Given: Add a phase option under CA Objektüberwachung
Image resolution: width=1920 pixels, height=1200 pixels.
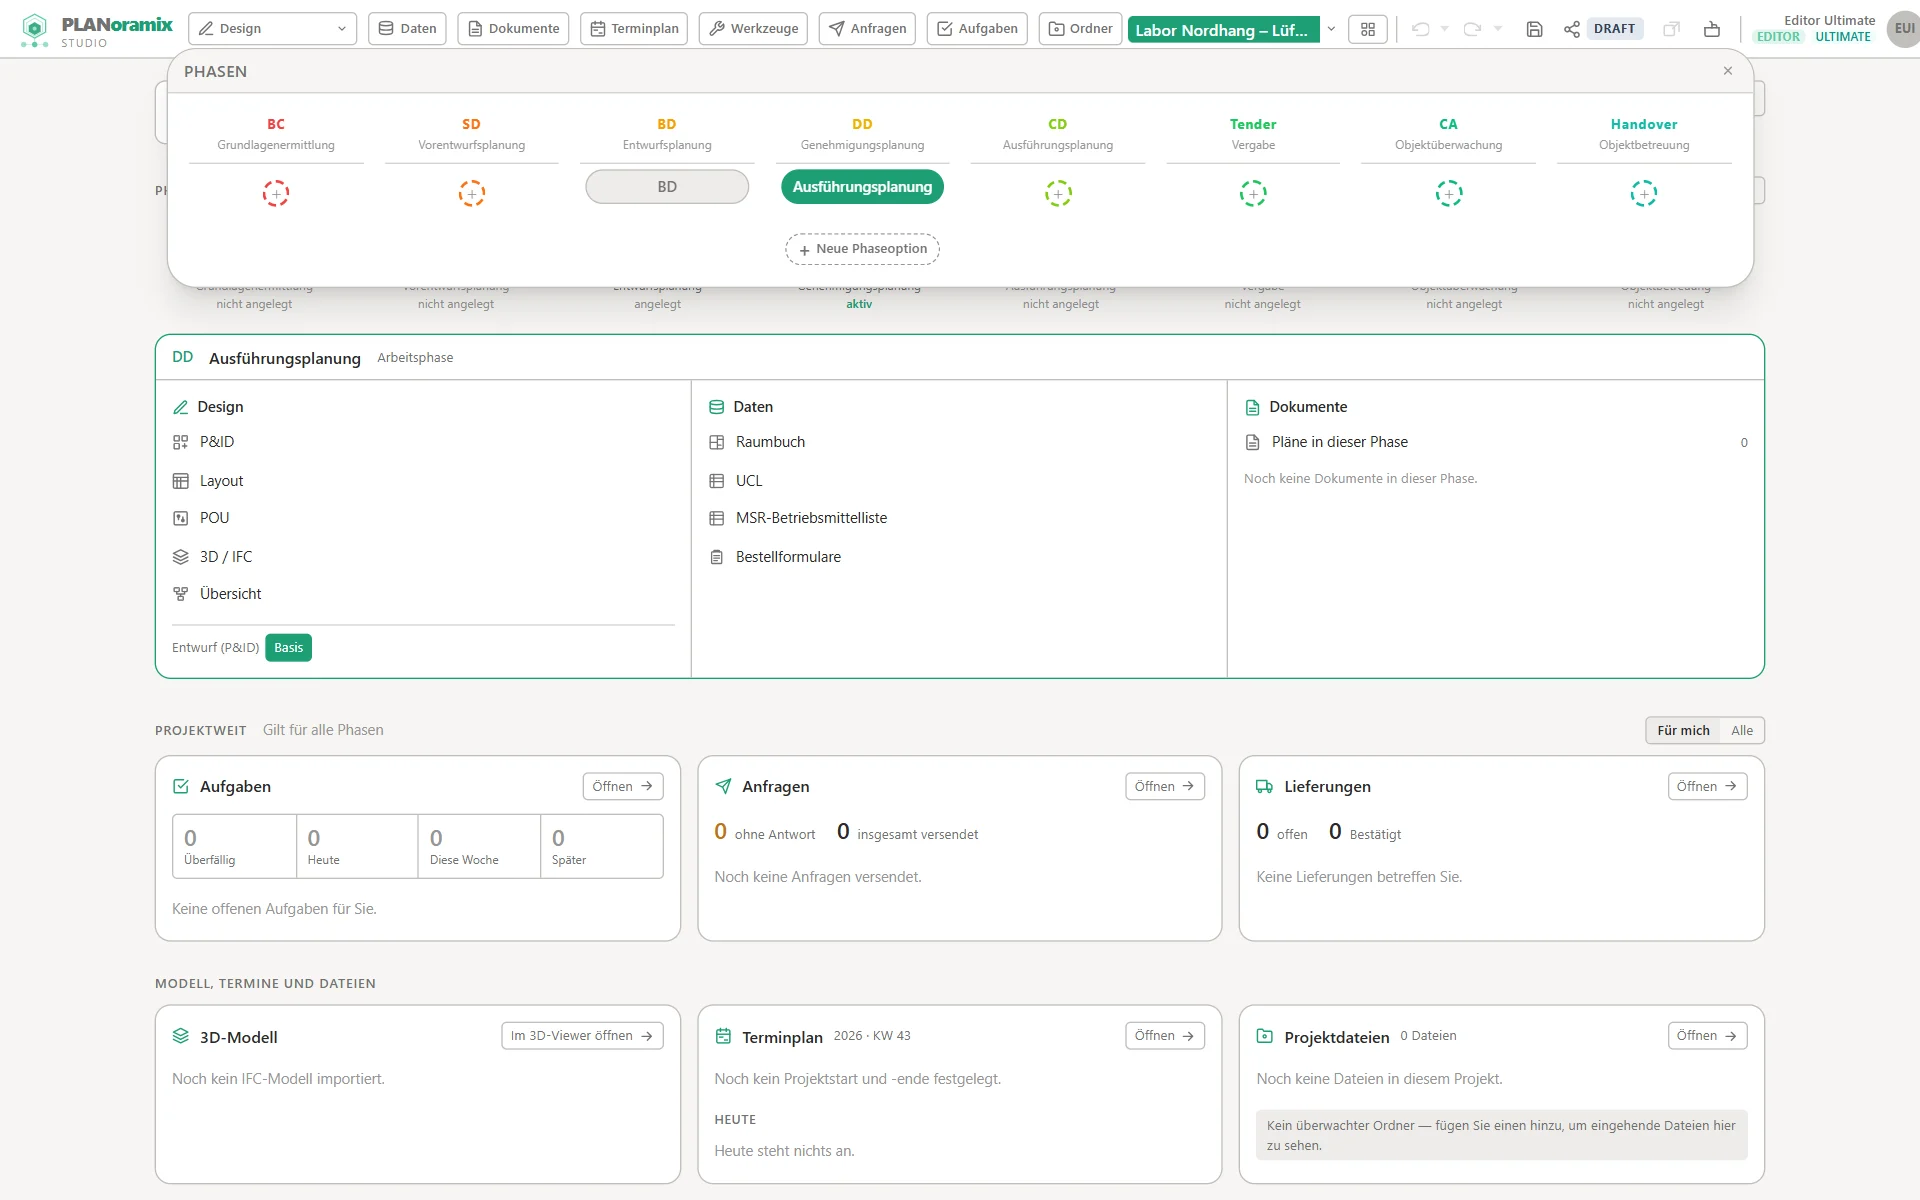Looking at the screenshot, I should click(x=1449, y=193).
